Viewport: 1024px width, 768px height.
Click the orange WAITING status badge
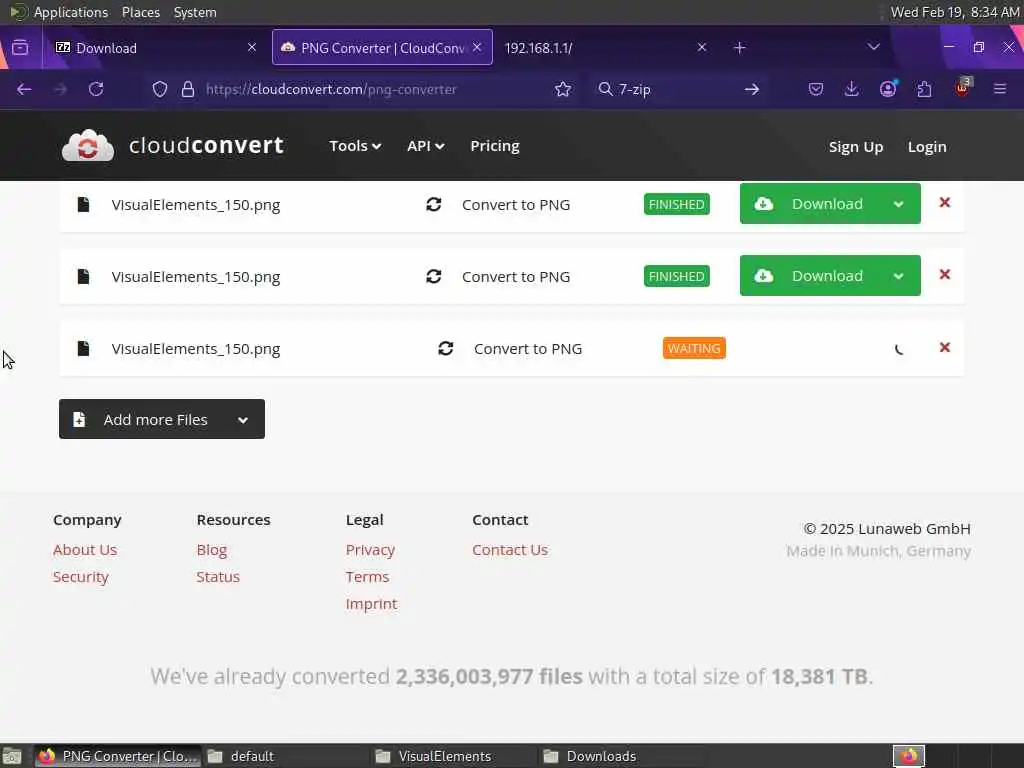pos(694,348)
